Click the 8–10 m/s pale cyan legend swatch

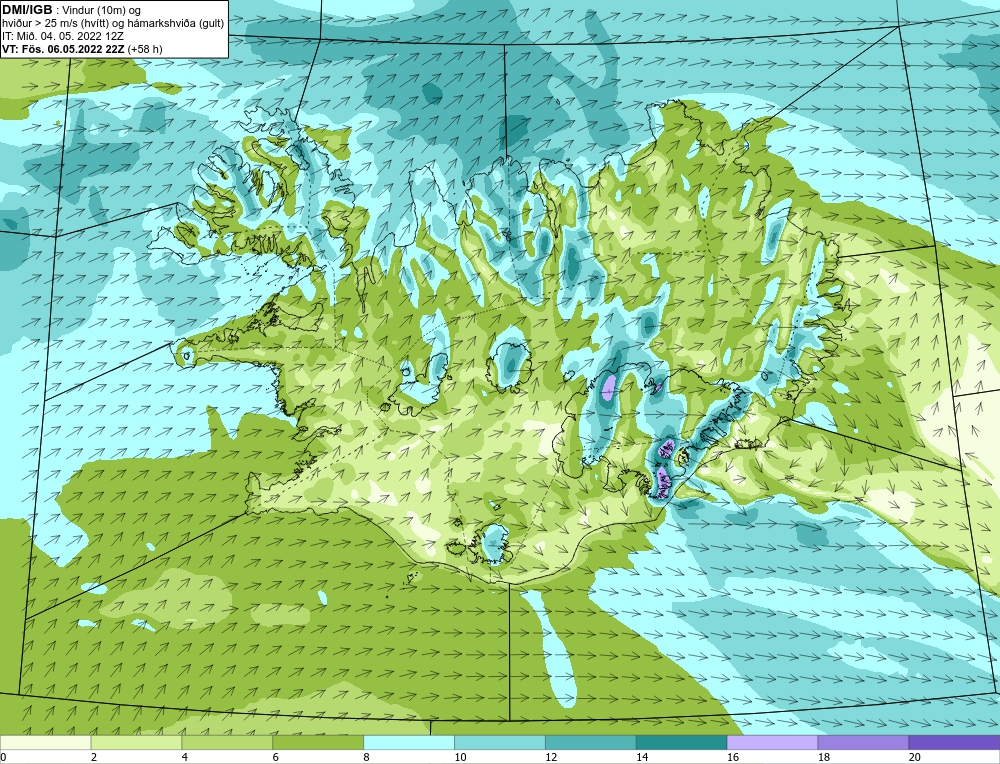click(x=409, y=742)
